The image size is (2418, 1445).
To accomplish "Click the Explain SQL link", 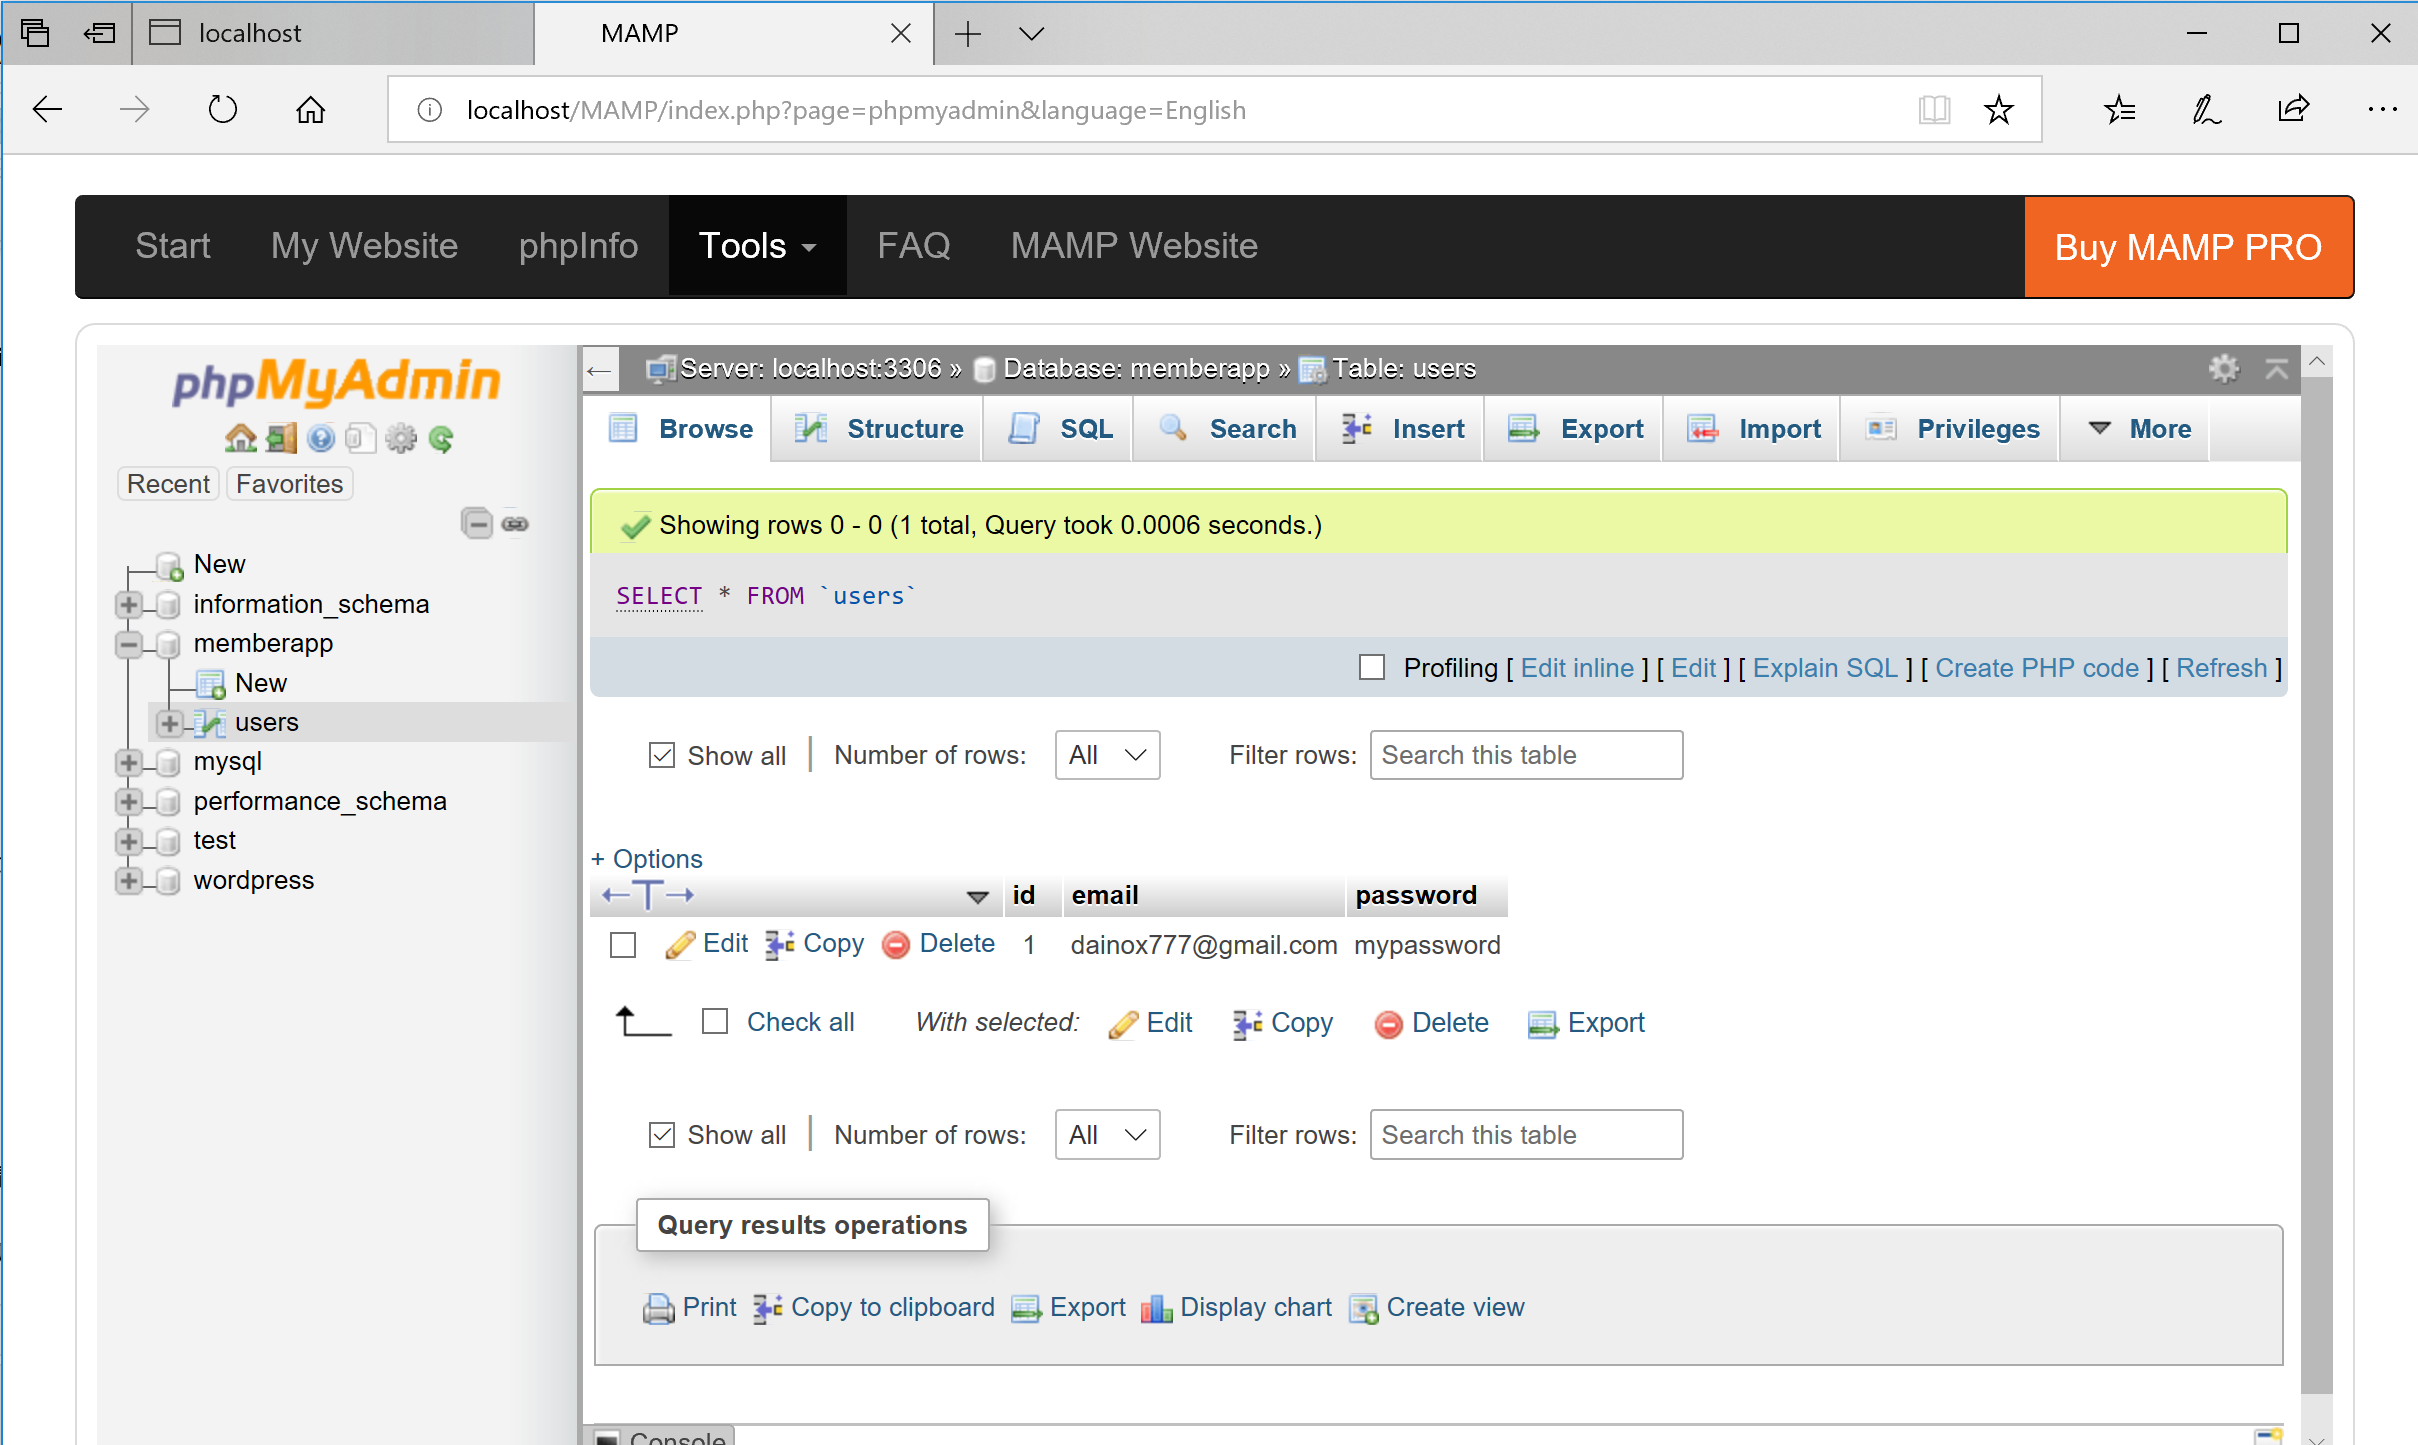I will [1824, 667].
